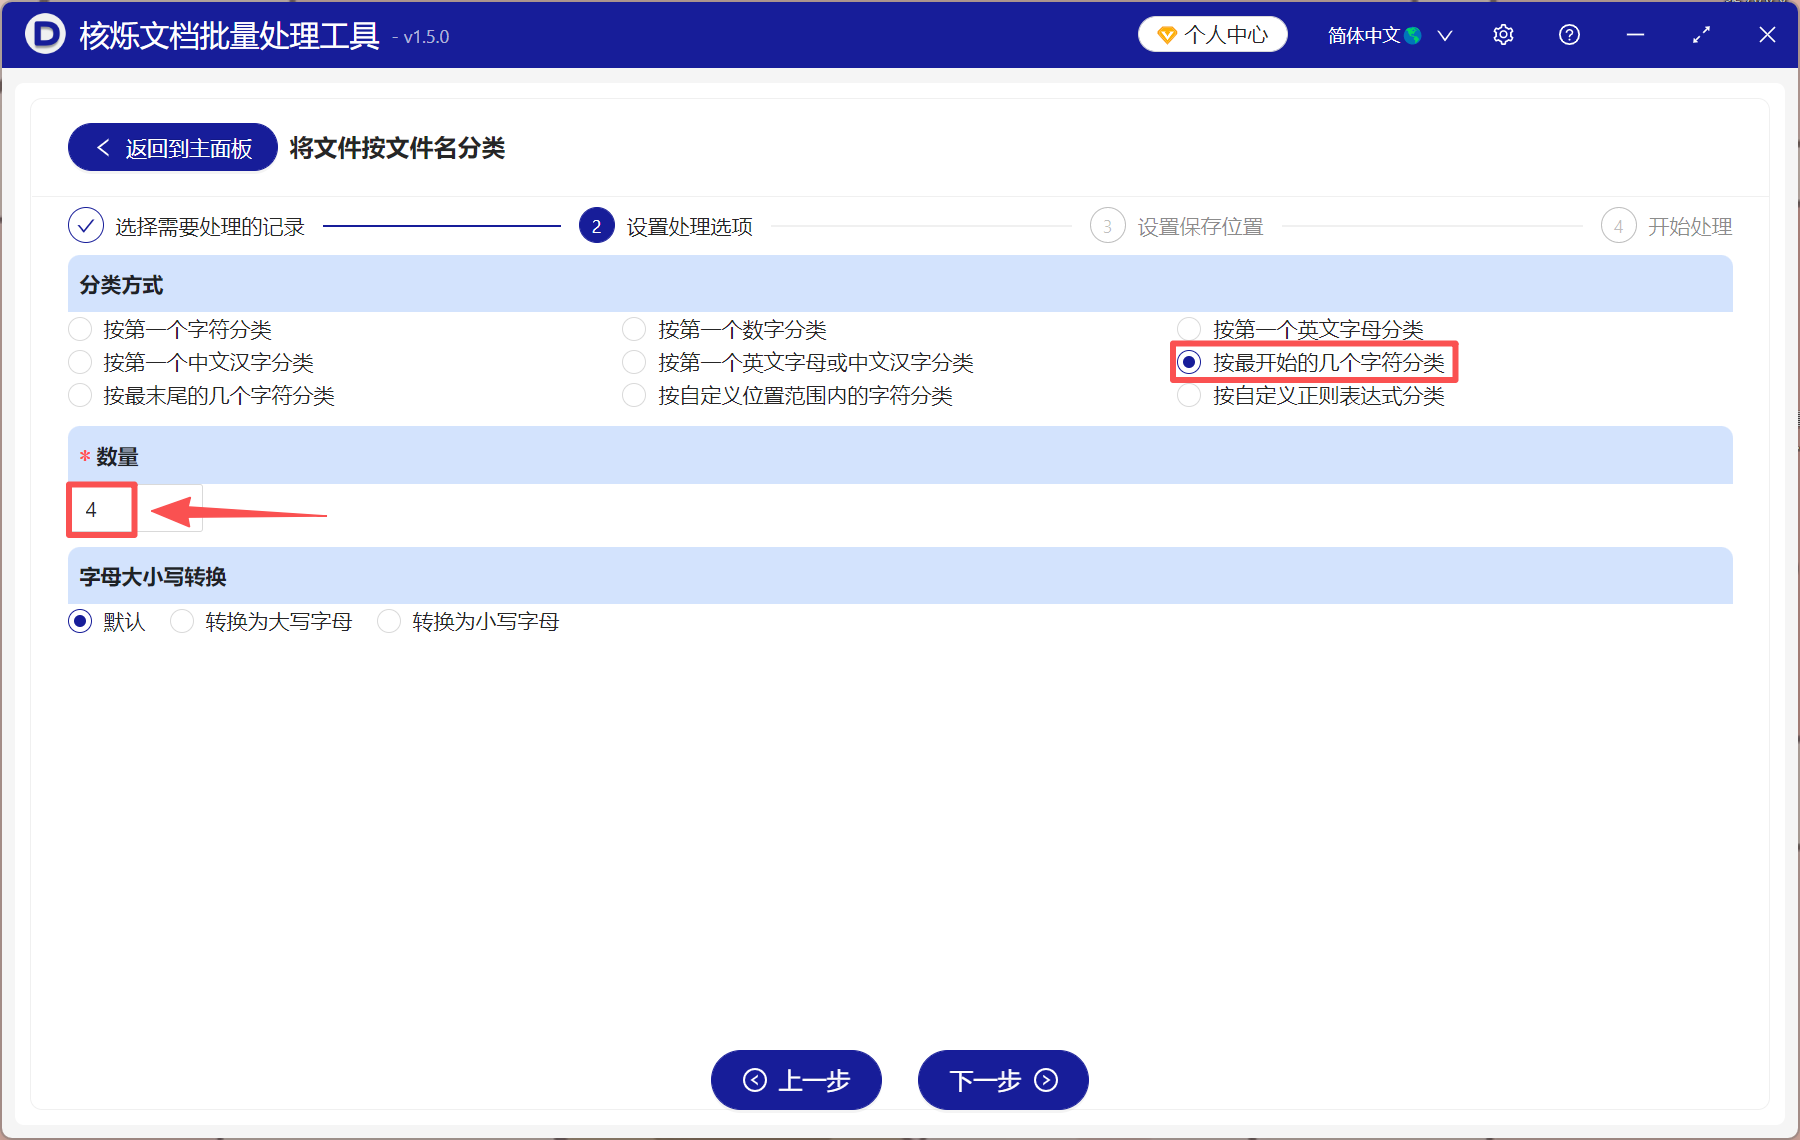Click the help question mark icon
The width and height of the screenshot is (1800, 1140).
coord(1568,34)
